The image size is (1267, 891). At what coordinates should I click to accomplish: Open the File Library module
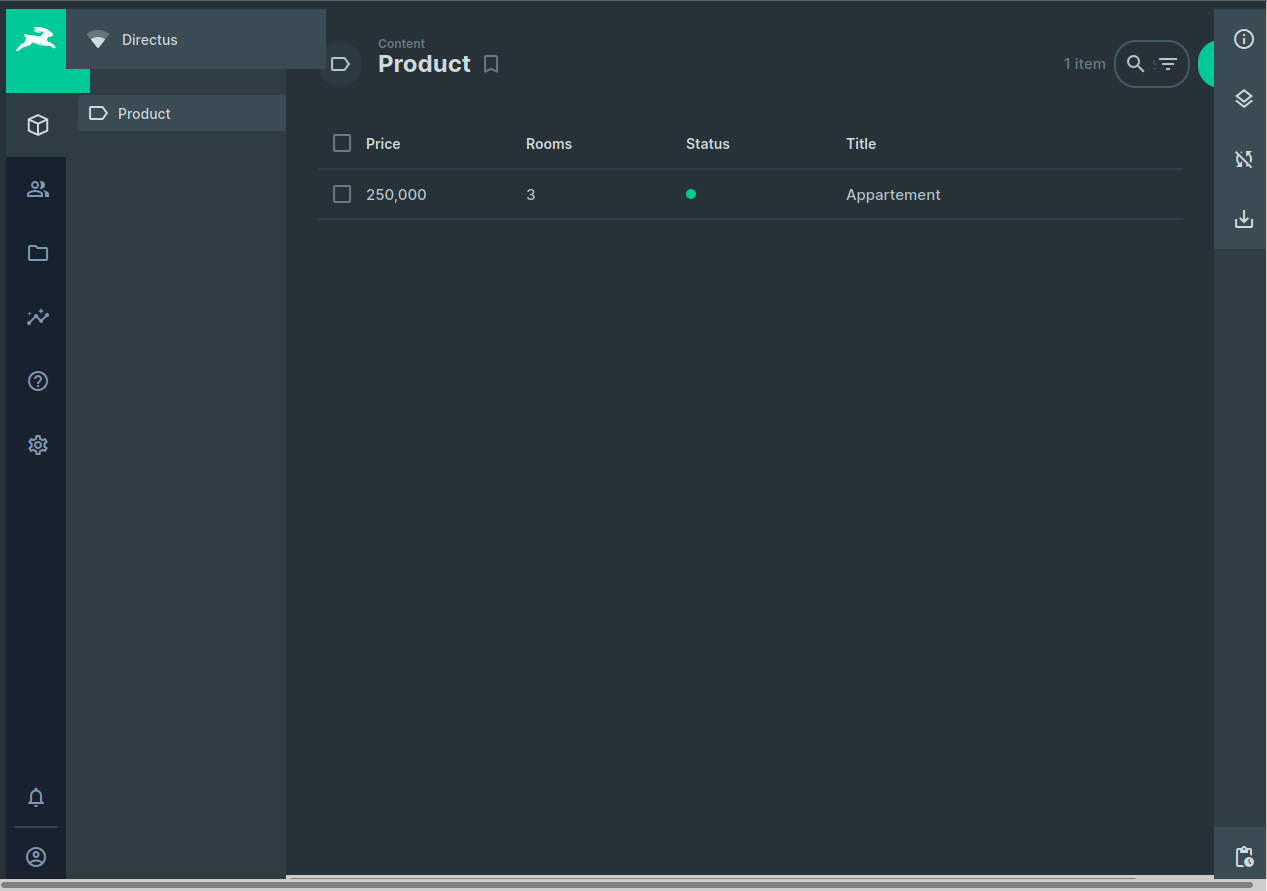37,253
